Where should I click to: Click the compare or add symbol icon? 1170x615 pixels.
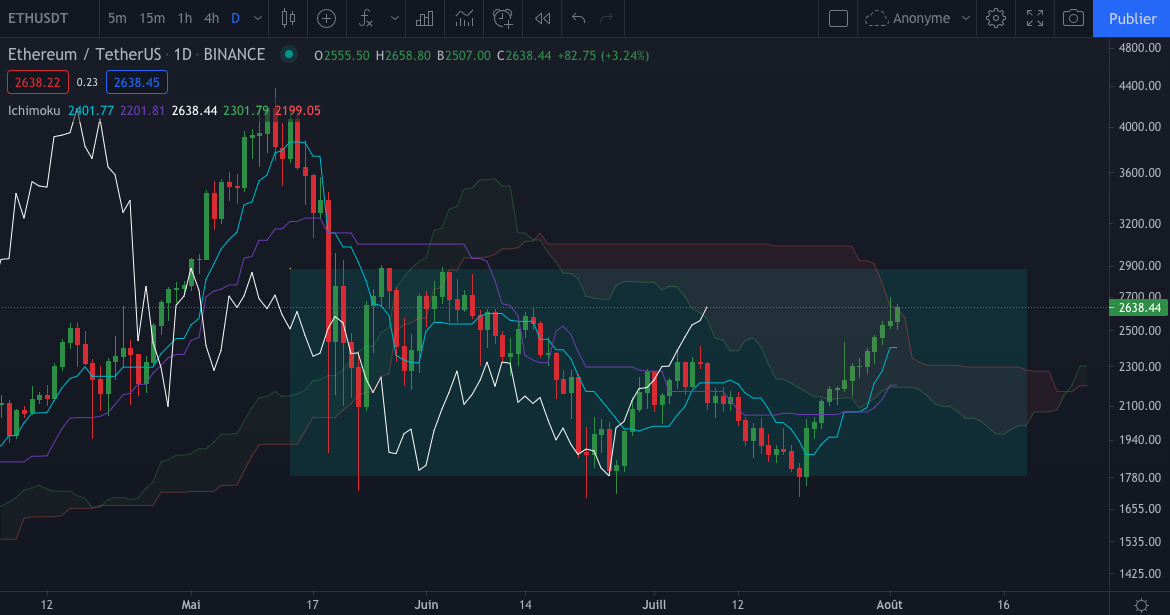pos(326,18)
